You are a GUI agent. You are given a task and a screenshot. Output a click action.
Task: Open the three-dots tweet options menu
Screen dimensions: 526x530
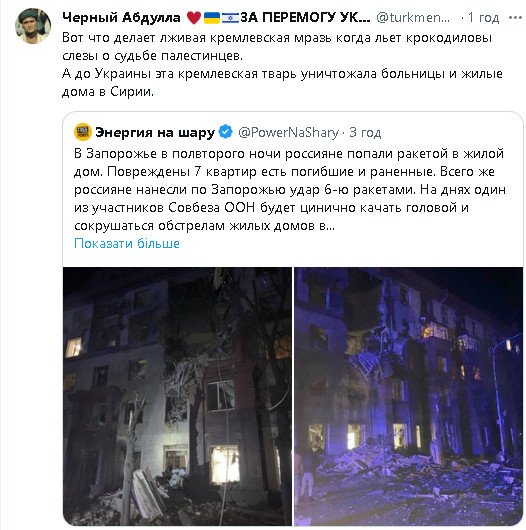coord(515,18)
